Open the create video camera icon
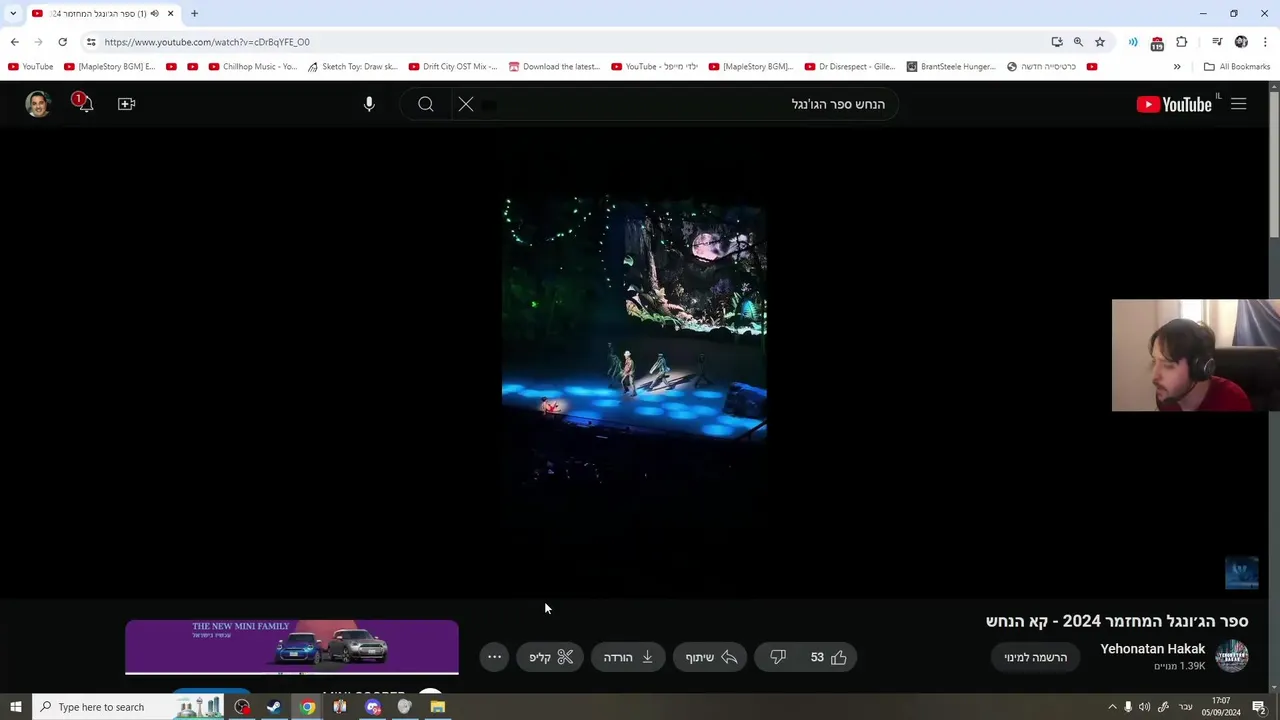The width and height of the screenshot is (1280, 720). pos(126,104)
